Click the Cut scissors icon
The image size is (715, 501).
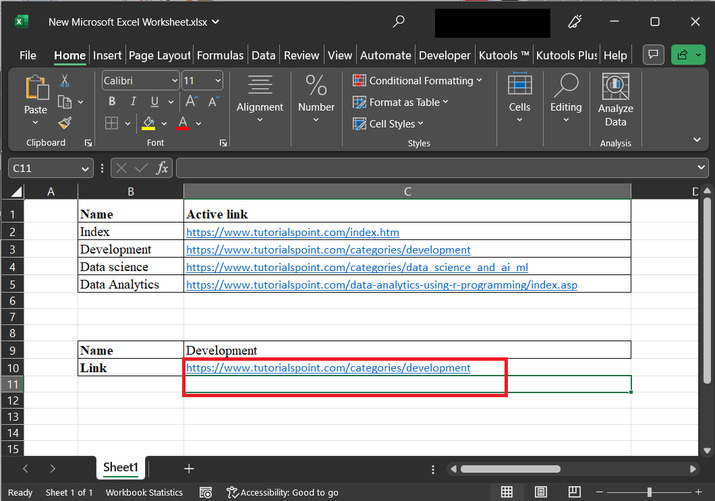[65, 81]
